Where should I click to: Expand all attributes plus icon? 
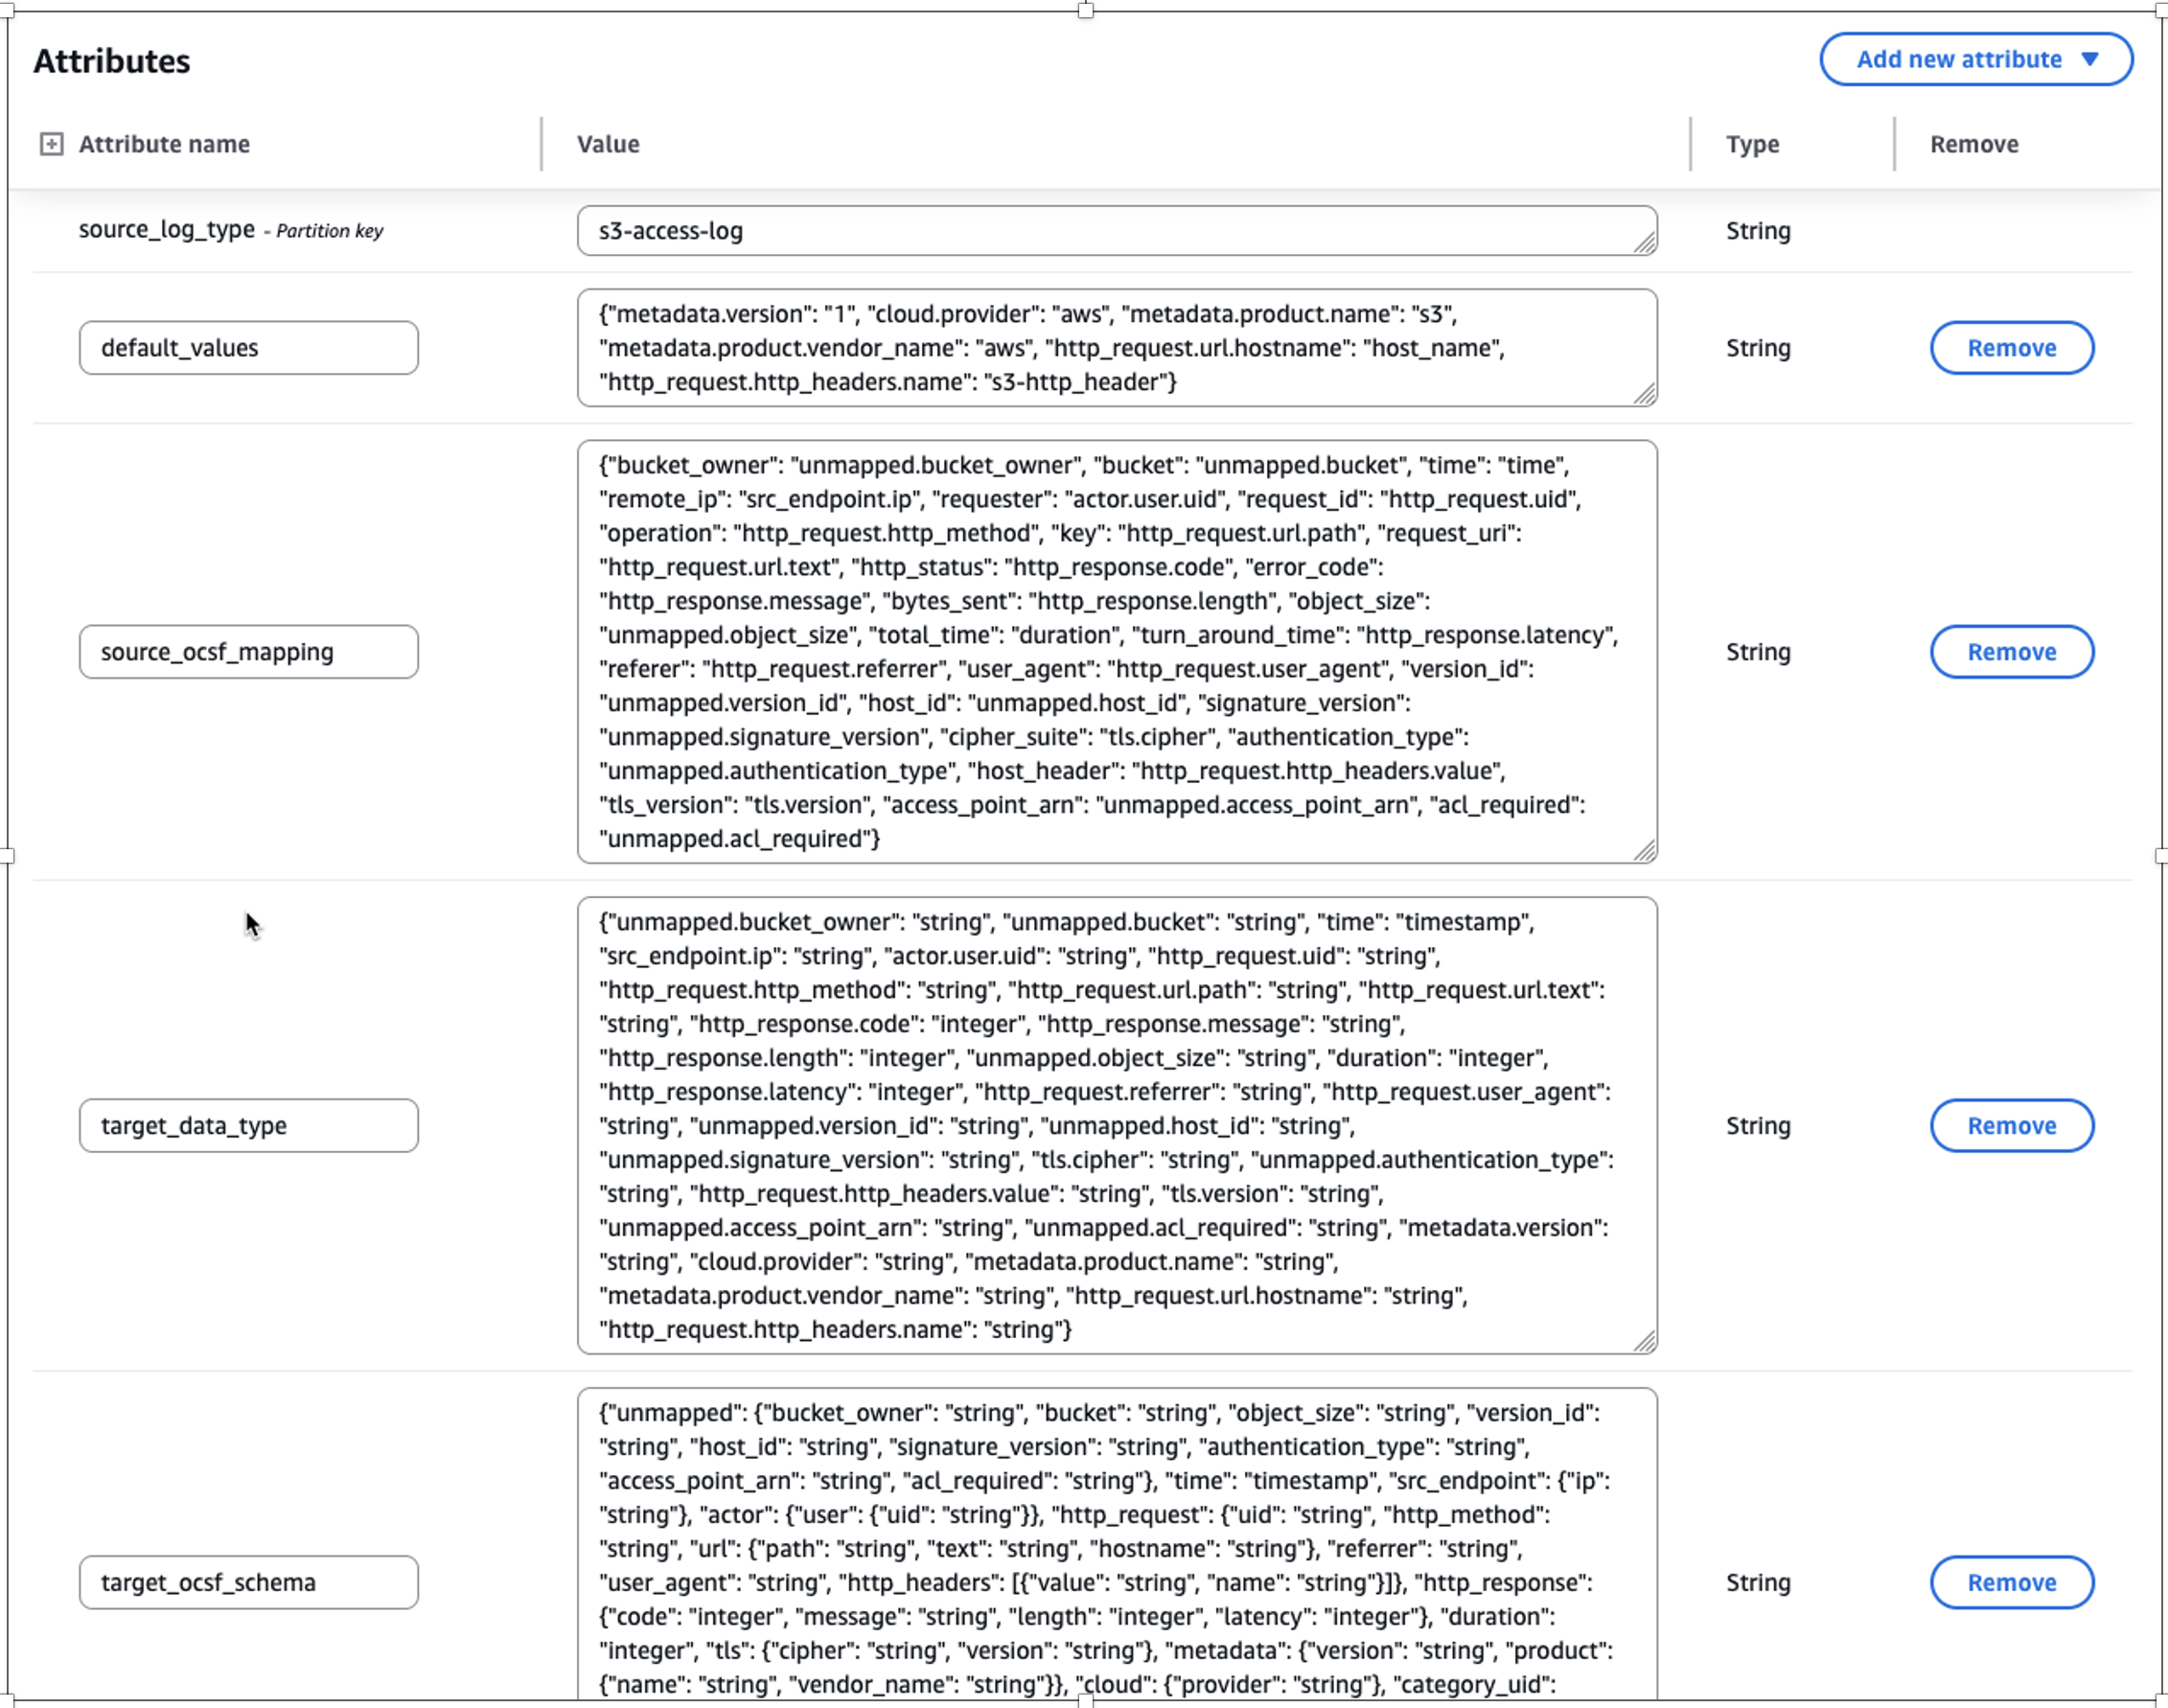click(x=51, y=144)
